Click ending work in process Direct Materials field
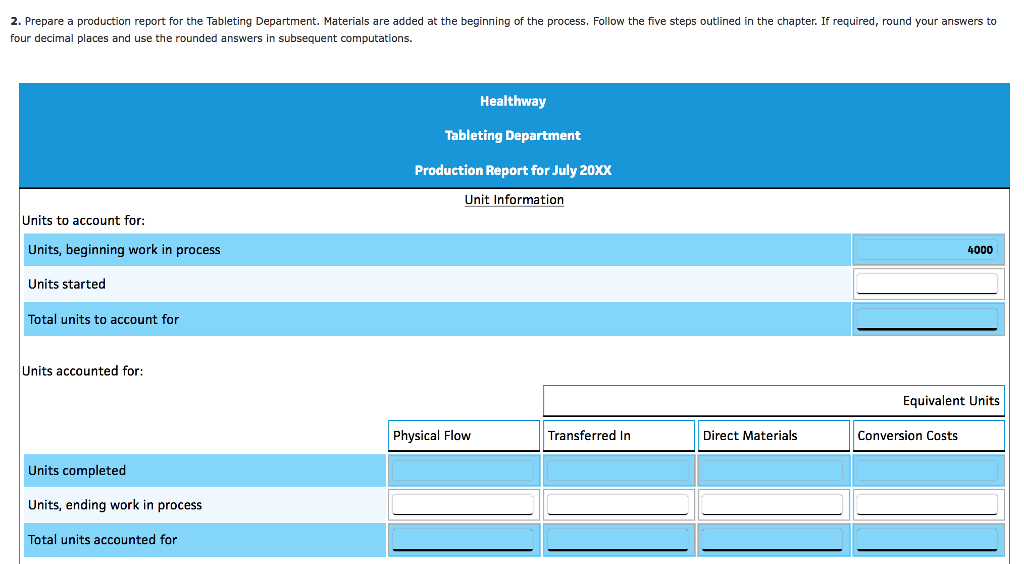The width and height of the screenshot is (1024, 564). 773,505
